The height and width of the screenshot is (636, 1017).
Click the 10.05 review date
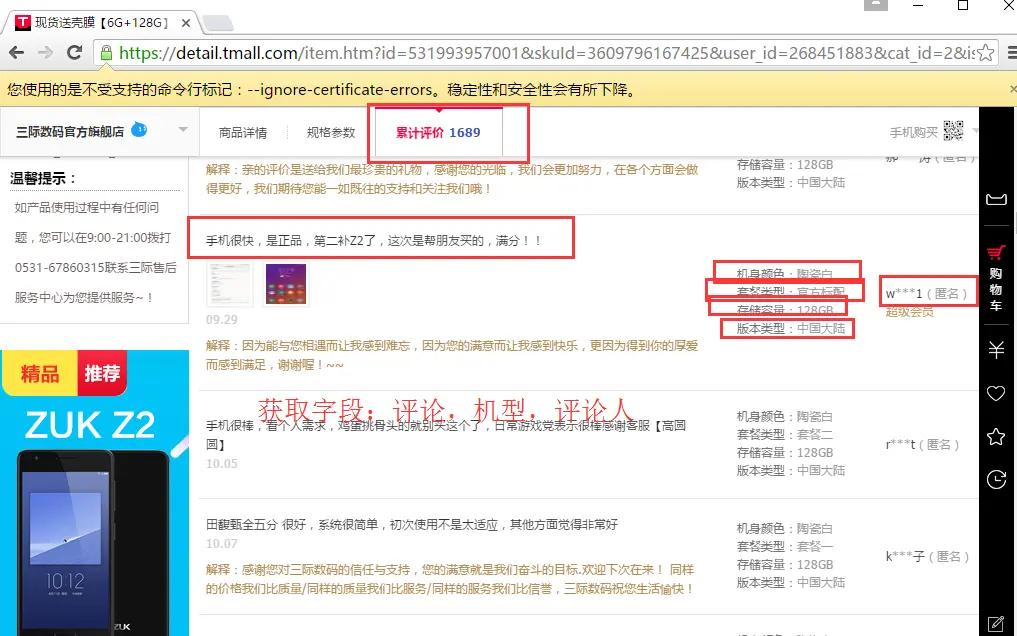pyautogui.click(x=222, y=464)
